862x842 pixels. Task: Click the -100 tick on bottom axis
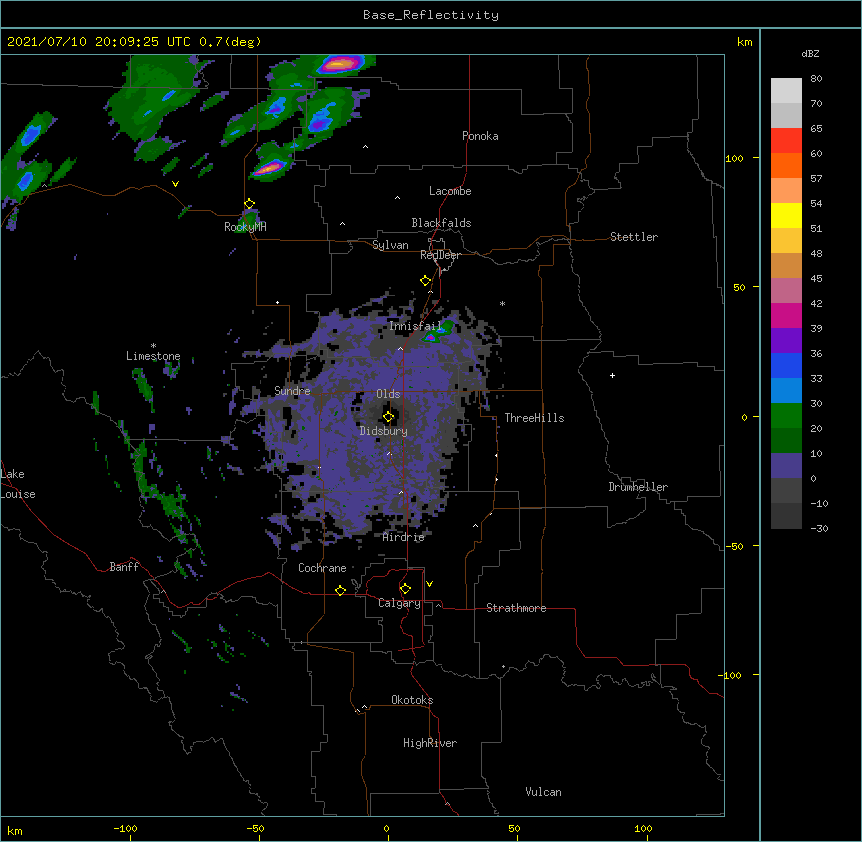(x=125, y=828)
